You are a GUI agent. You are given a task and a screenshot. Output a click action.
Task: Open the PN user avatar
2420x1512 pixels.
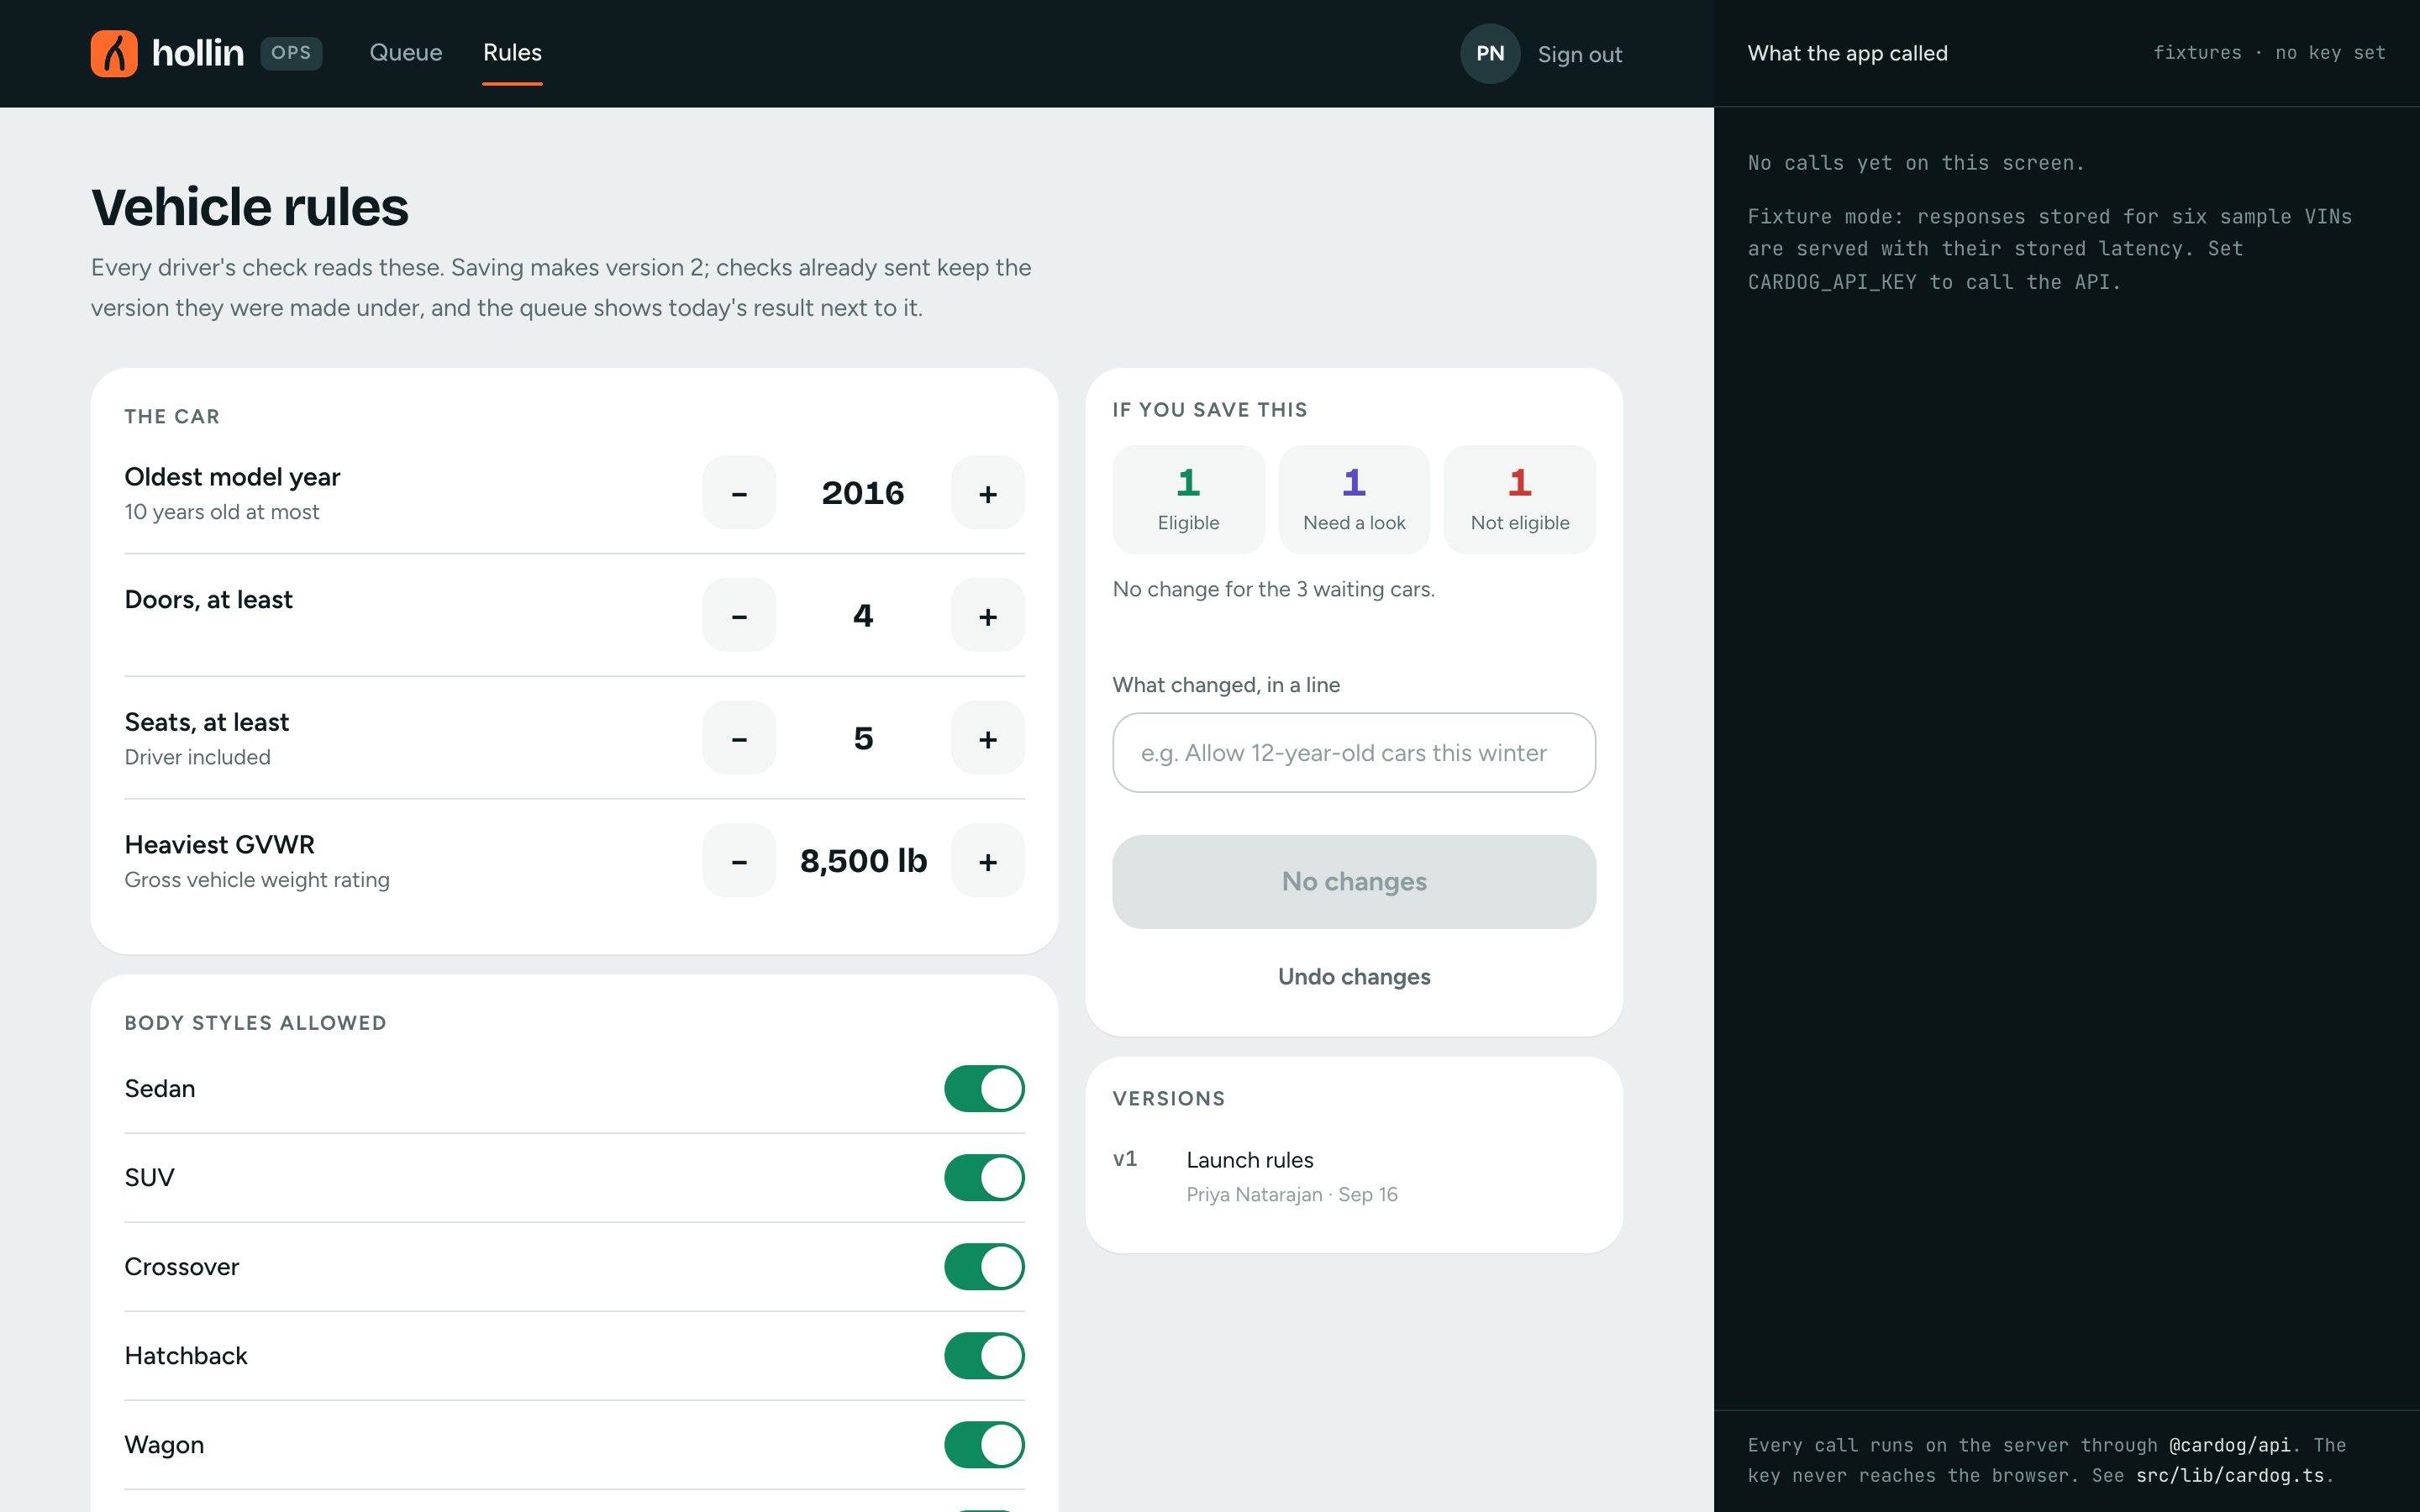click(1490, 54)
